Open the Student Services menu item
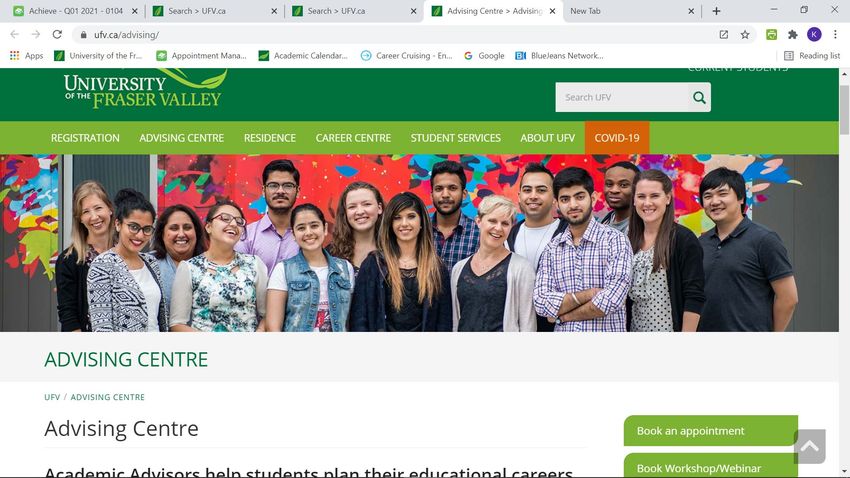This screenshot has width=850, height=478. tap(455, 138)
